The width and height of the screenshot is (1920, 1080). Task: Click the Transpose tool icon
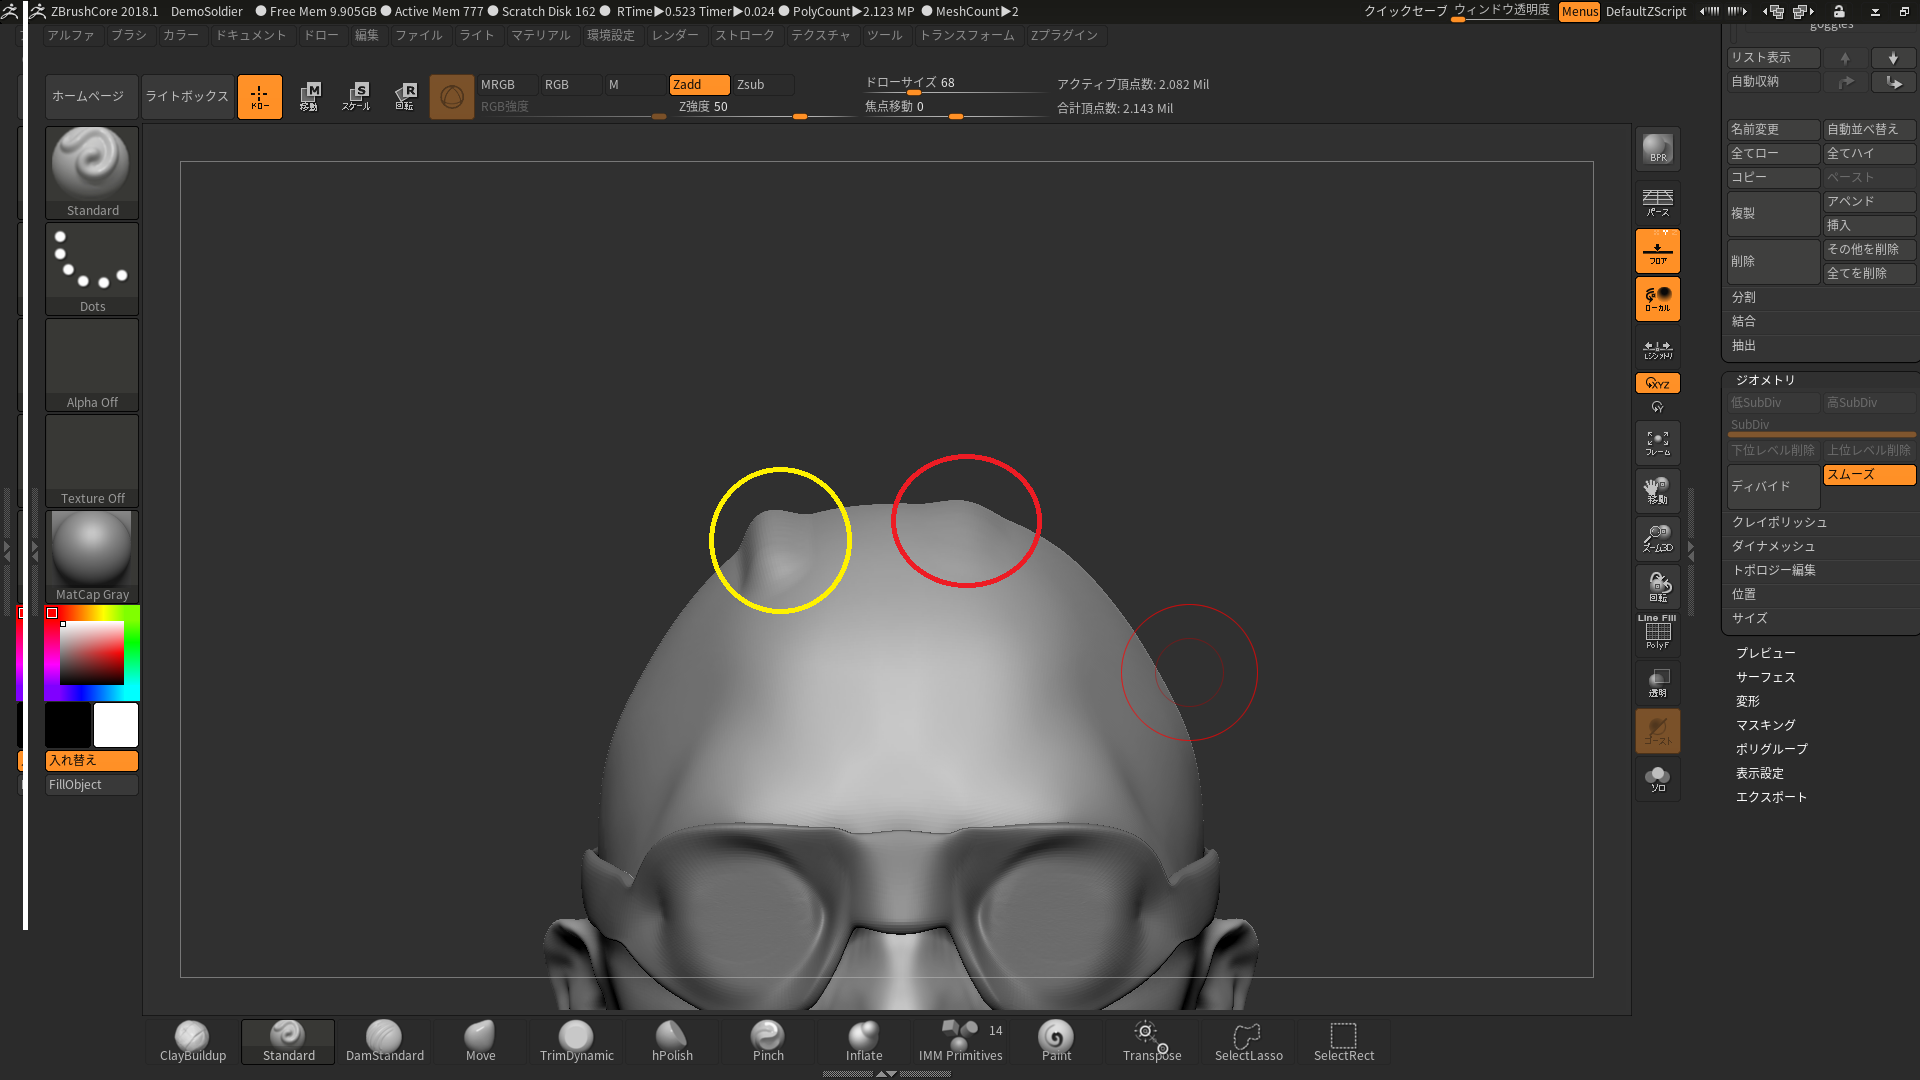(1150, 1036)
